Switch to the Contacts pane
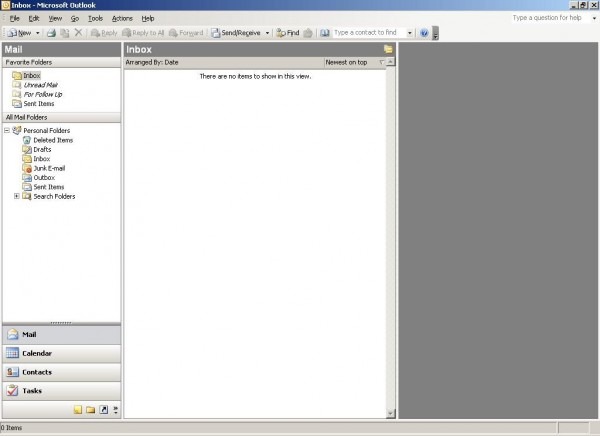Viewport: 600px width, 436px height. 61,372
